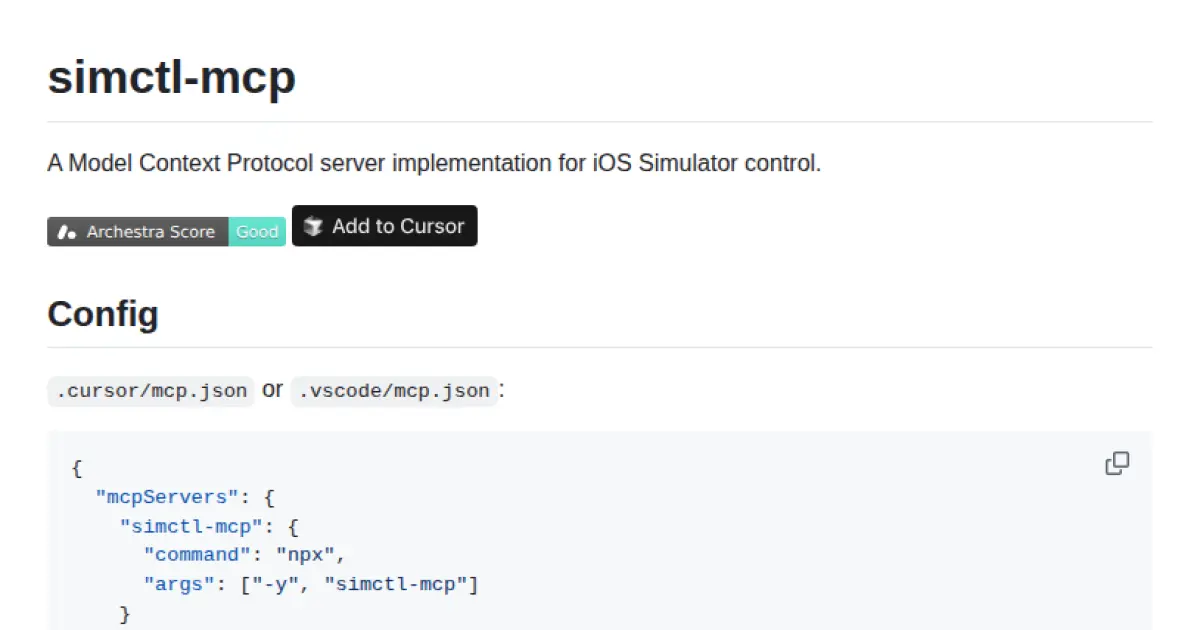
Task: Click the green Good score indicator
Action: 257,232
